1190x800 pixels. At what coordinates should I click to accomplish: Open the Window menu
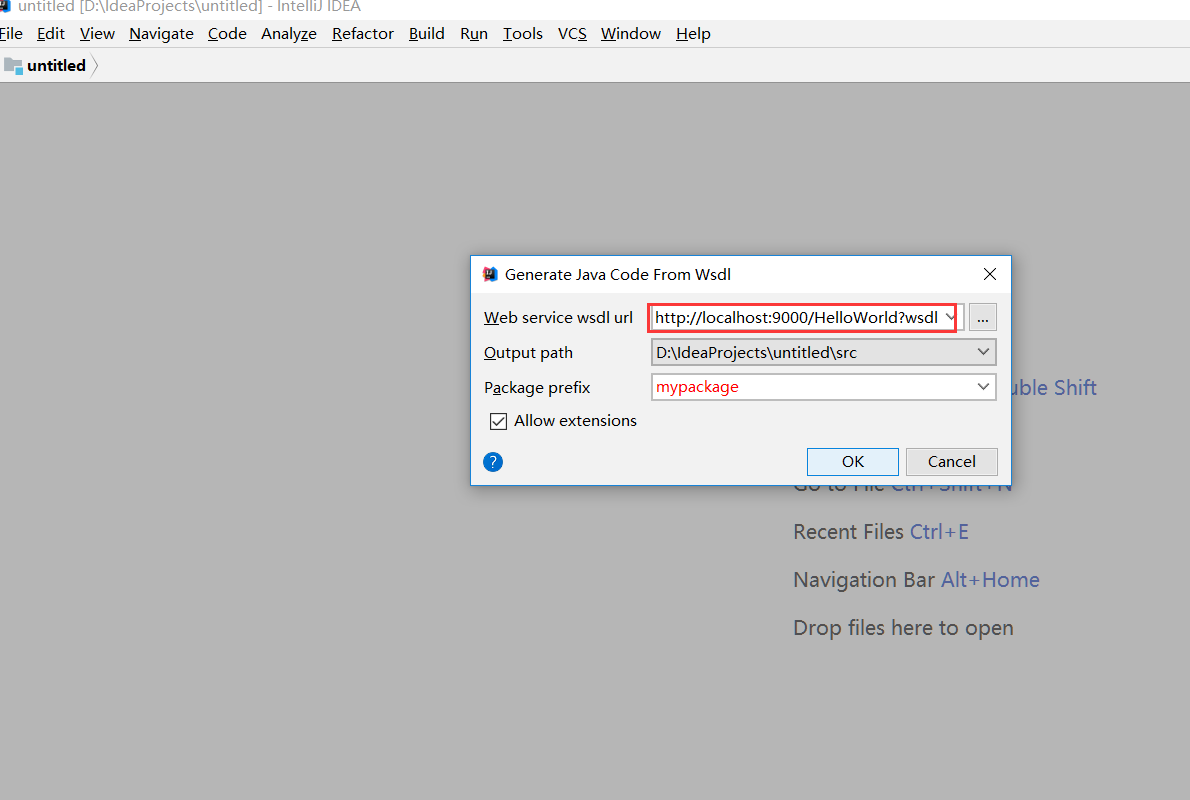(631, 33)
